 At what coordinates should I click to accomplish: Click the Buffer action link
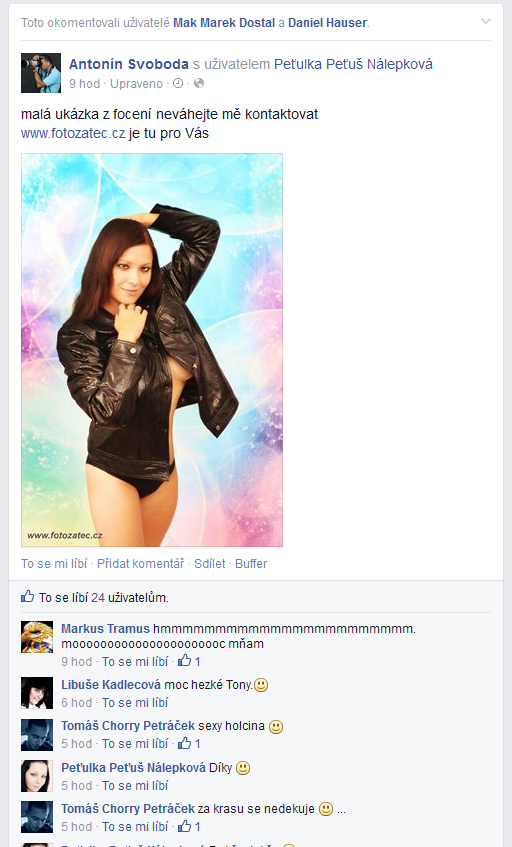[x=251, y=563]
